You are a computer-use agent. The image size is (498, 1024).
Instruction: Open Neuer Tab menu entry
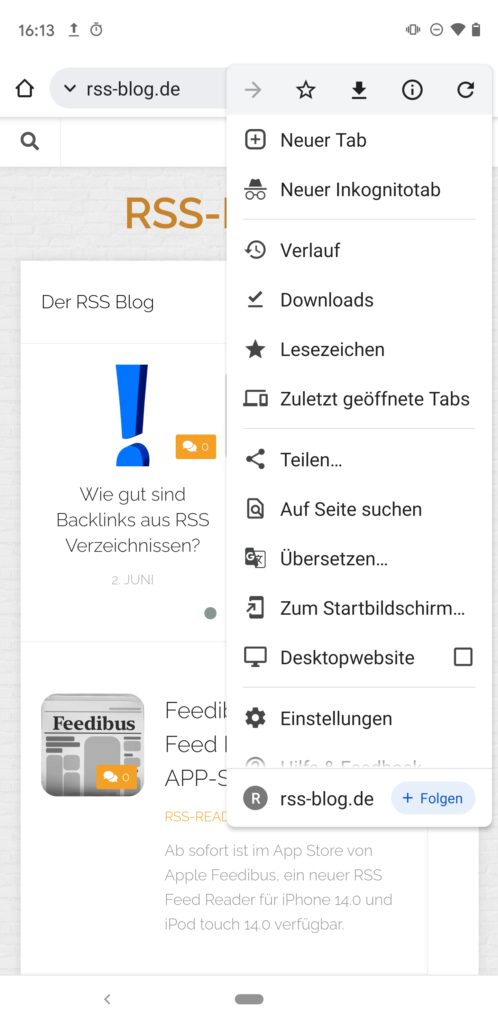[x=359, y=140]
